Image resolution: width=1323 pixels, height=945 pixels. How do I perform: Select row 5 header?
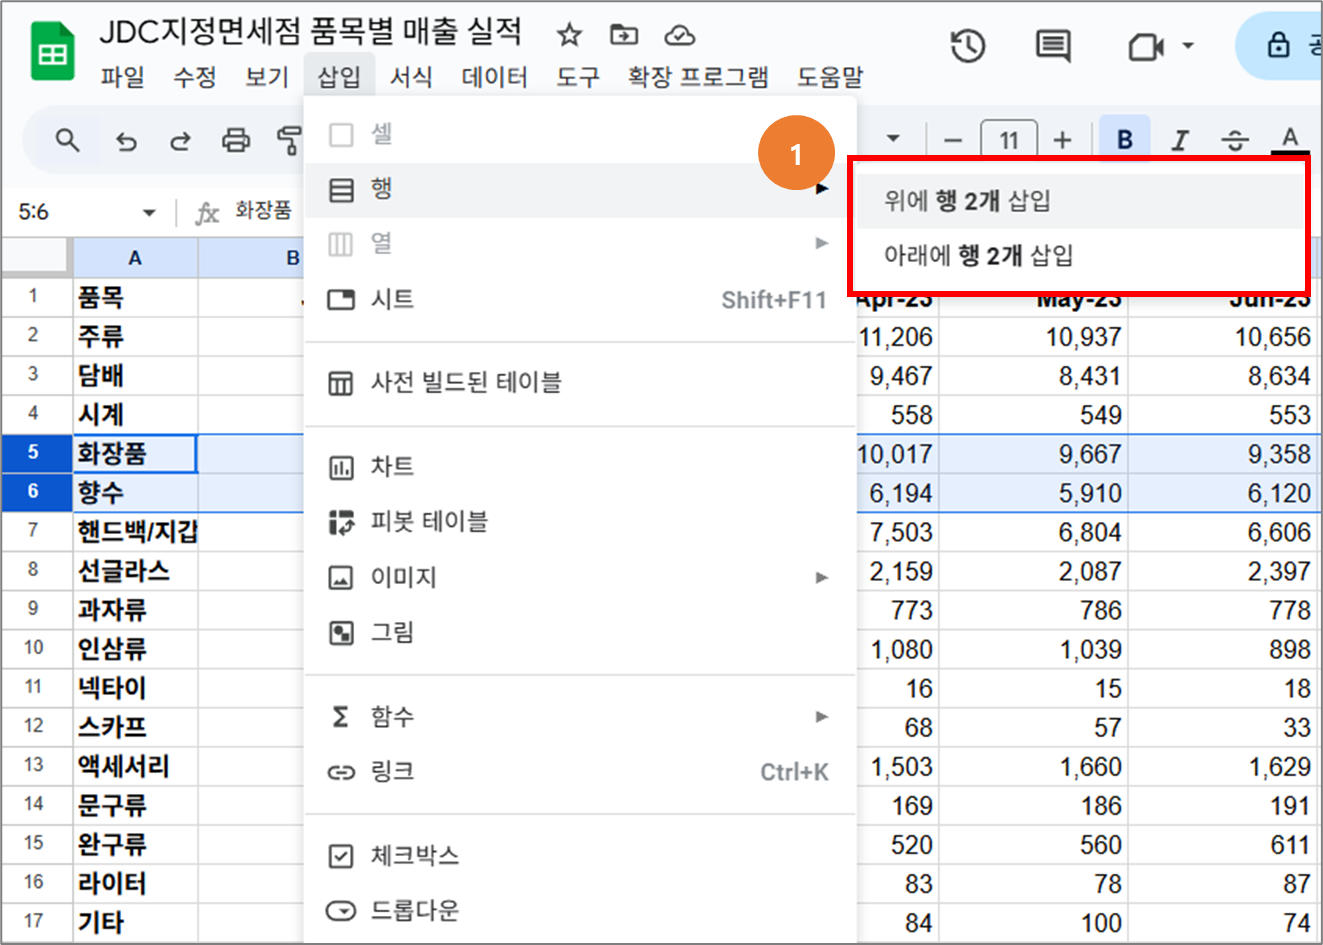36,453
